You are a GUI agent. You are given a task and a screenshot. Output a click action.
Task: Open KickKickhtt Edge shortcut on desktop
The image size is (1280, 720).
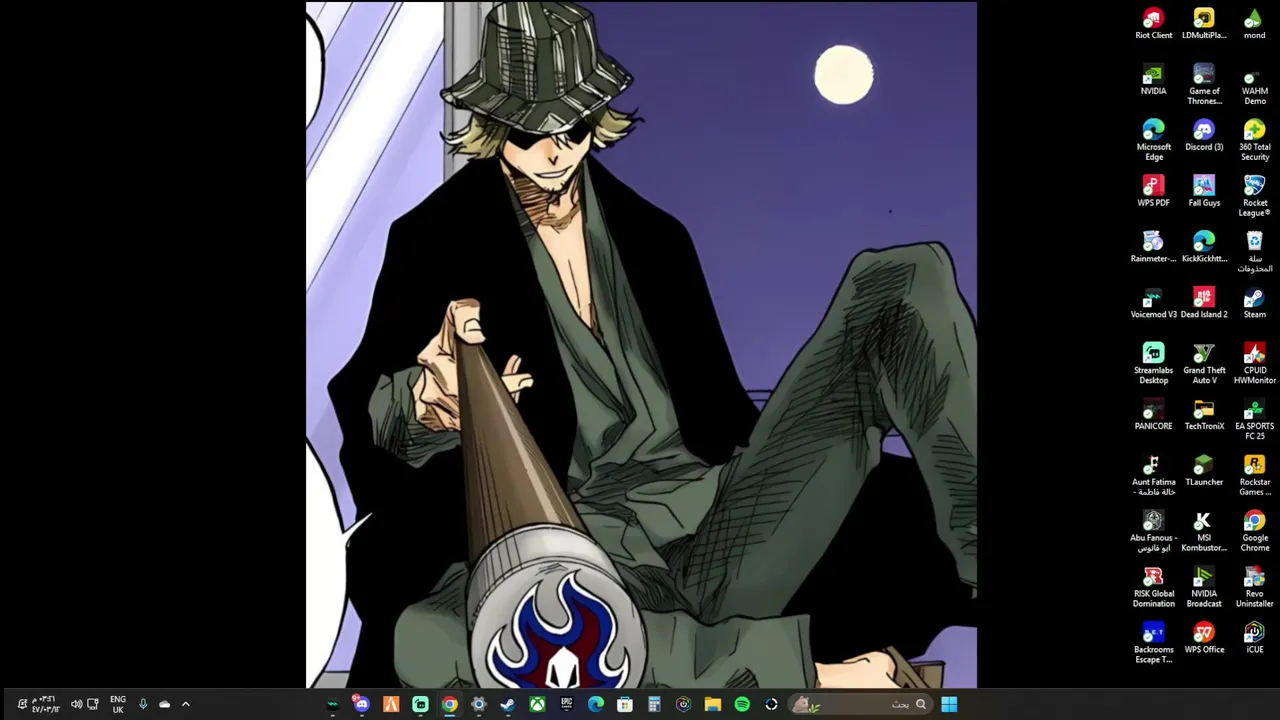point(1204,248)
